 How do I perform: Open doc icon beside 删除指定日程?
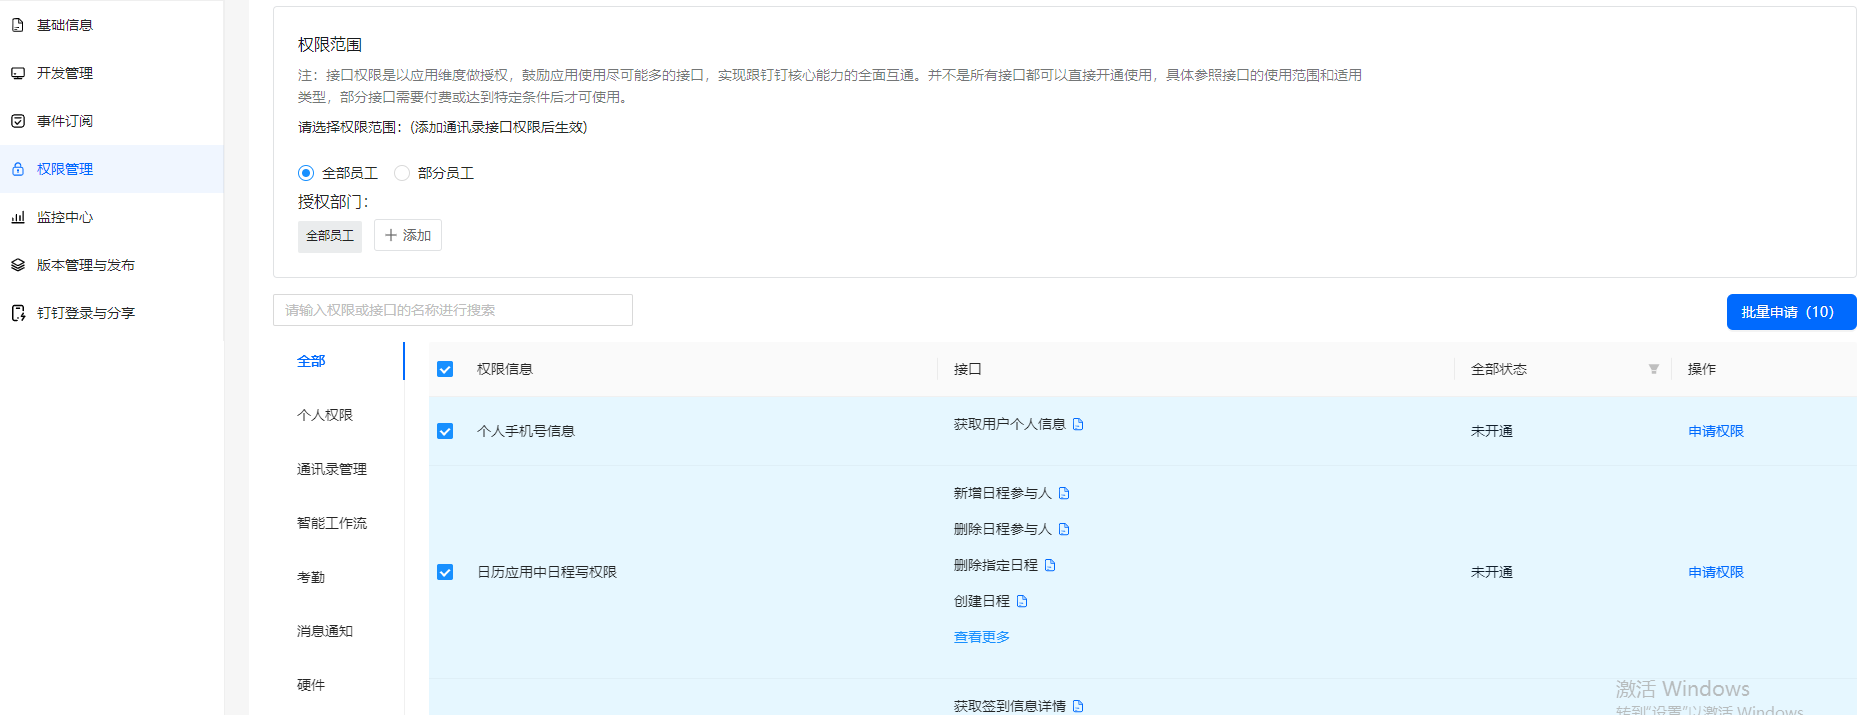click(x=1050, y=565)
